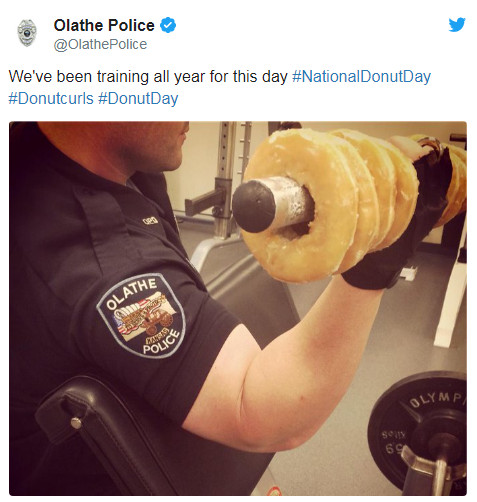Screen dimensions: 477x502
Task: Click the OPD collar lettering on uniform
Action: (x=150, y=220)
